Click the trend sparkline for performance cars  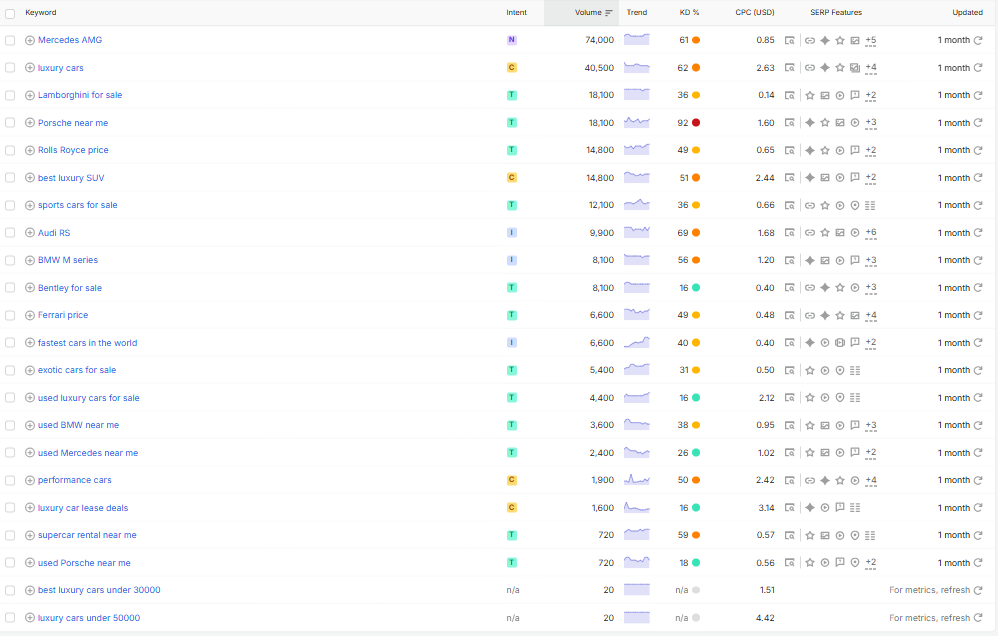pos(636,480)
